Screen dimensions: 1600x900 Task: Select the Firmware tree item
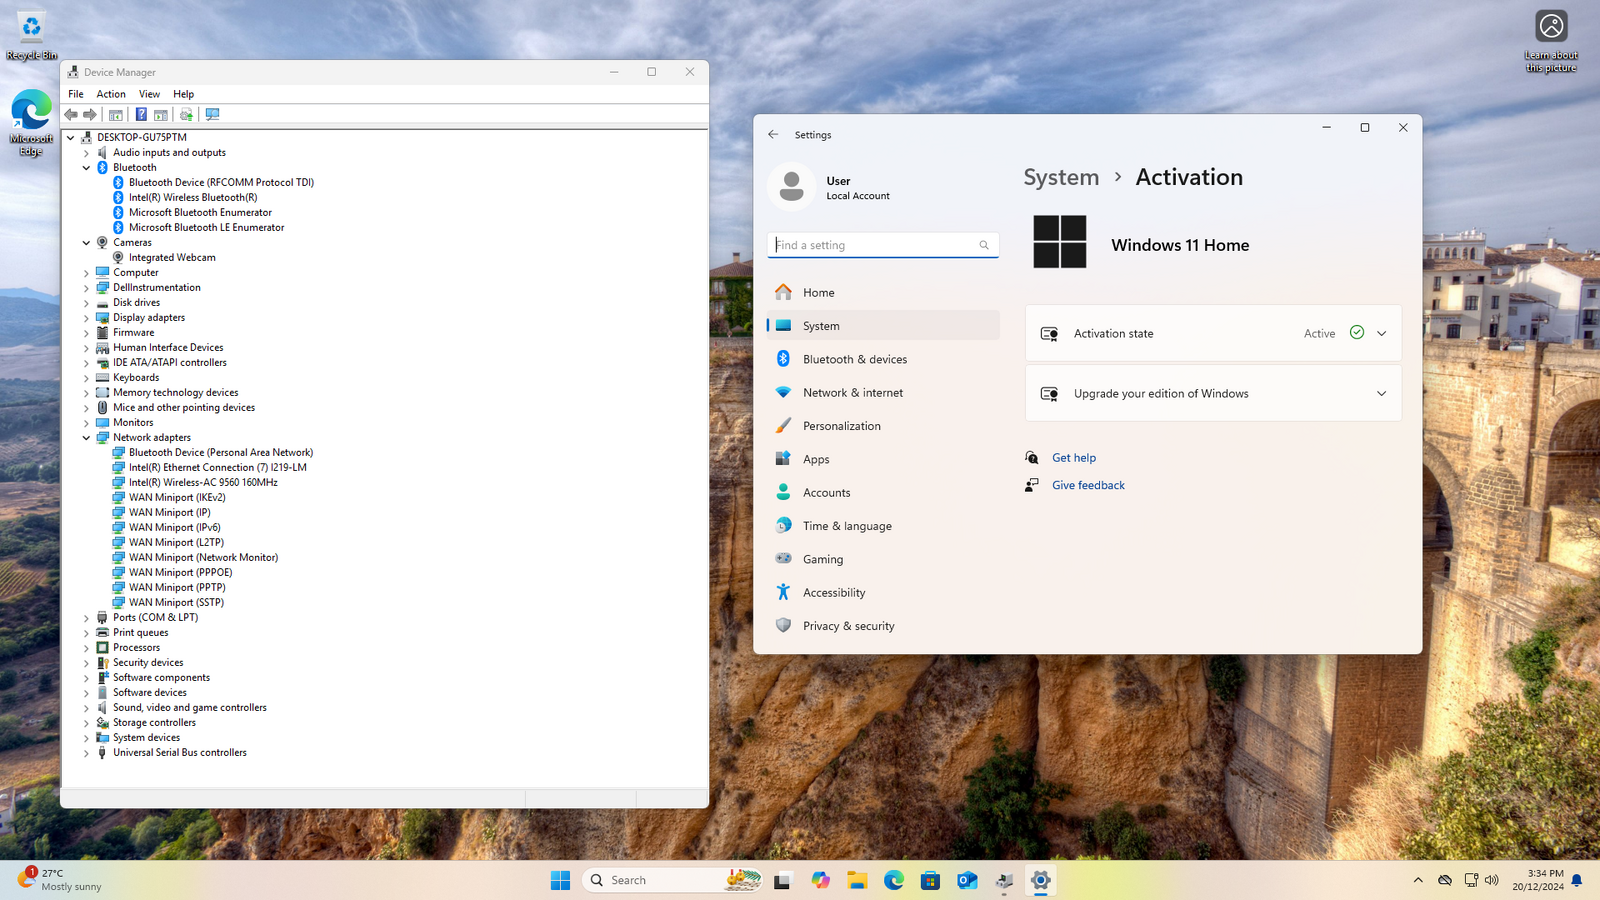(134, 332)
